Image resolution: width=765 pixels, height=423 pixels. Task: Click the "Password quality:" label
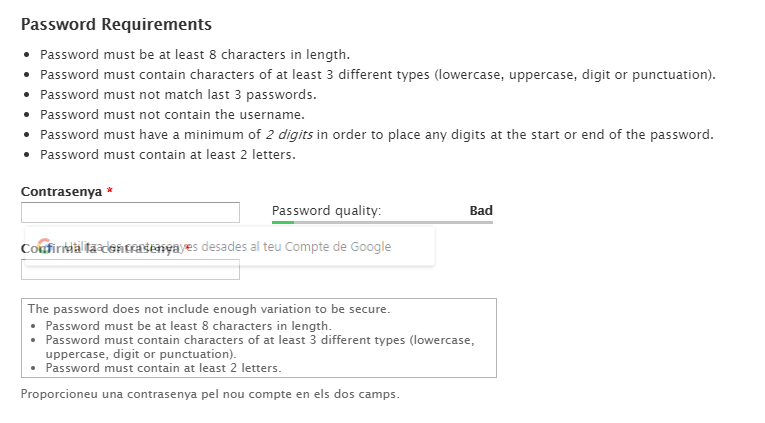click(x=326, y=211)
